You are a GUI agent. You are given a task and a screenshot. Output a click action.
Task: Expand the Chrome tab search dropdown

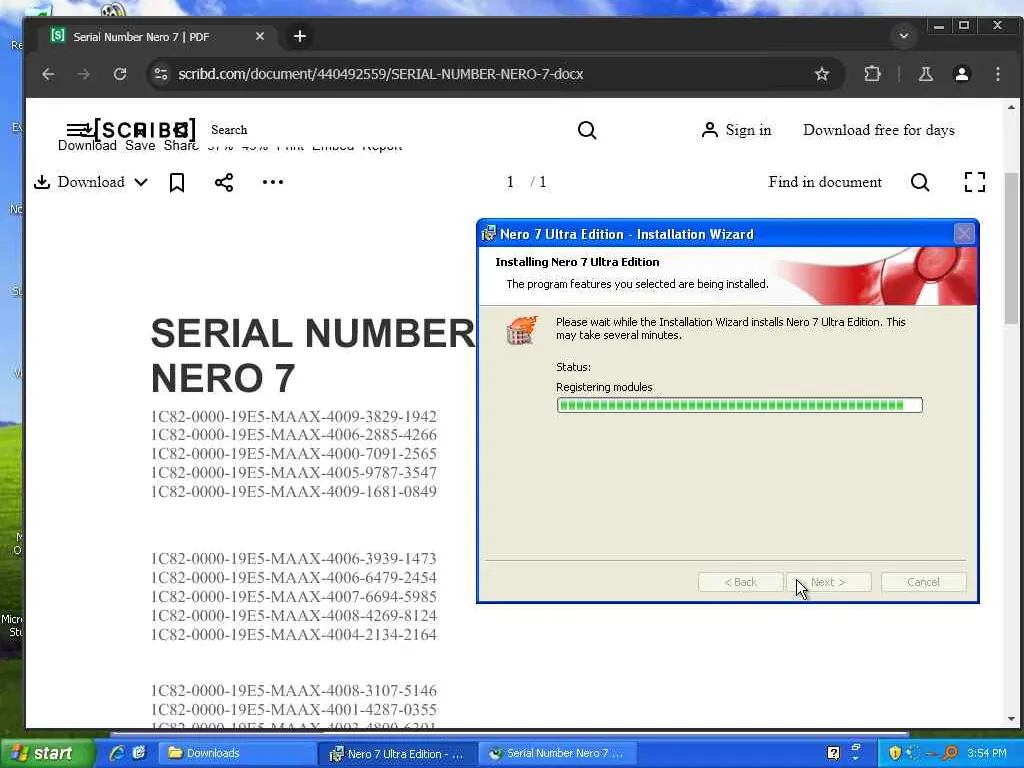coord(904,37)
